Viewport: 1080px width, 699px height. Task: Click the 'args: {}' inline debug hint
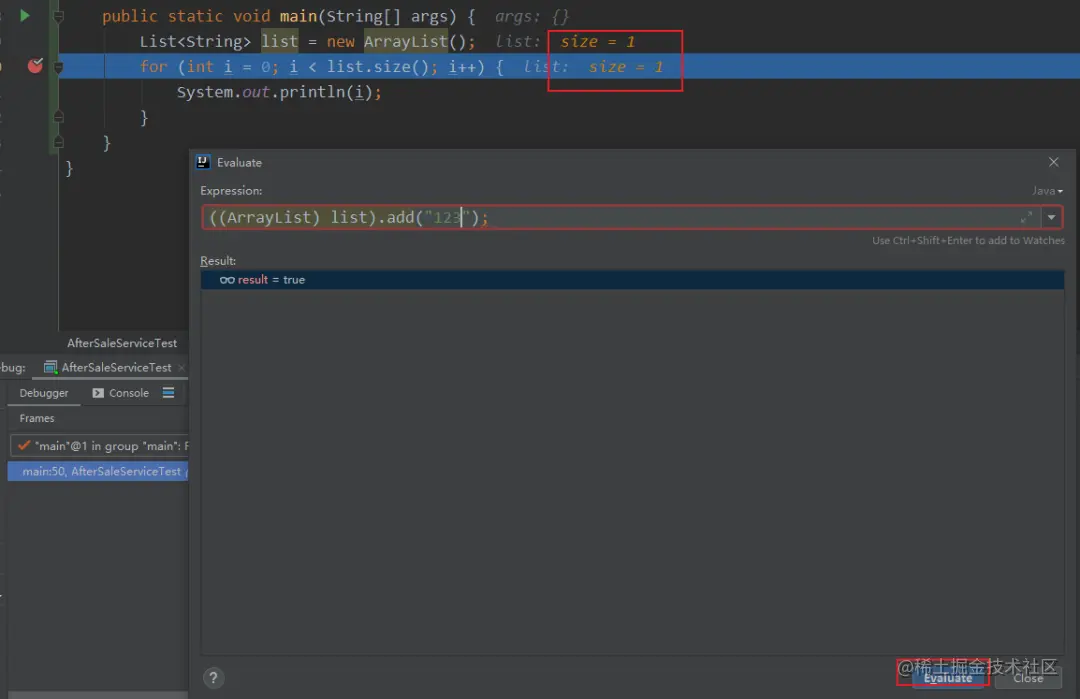click(x=532, y=16)
